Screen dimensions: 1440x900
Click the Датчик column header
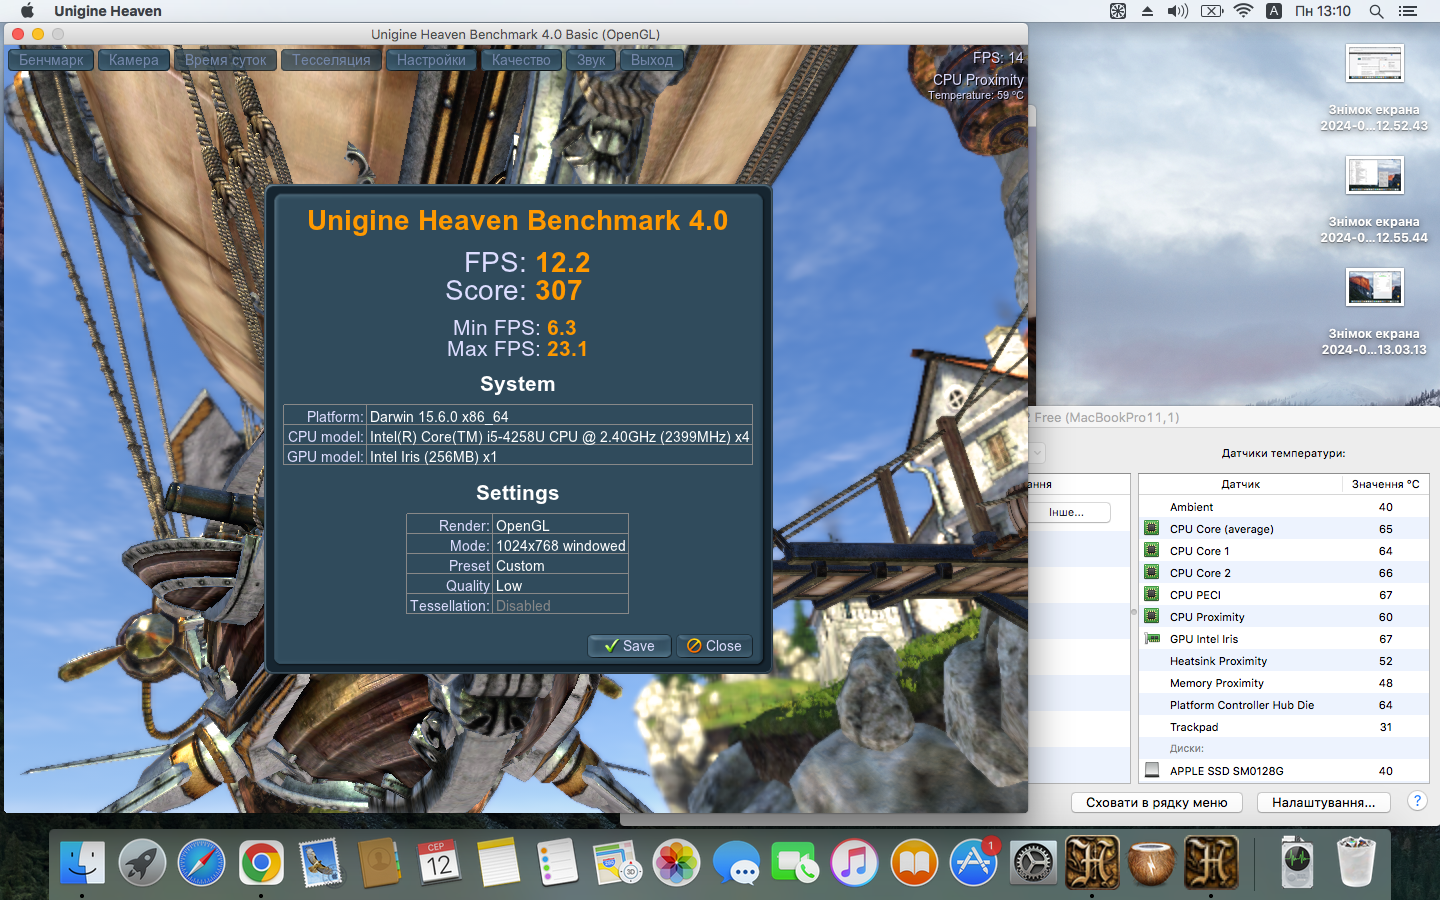pos(1240,484)
